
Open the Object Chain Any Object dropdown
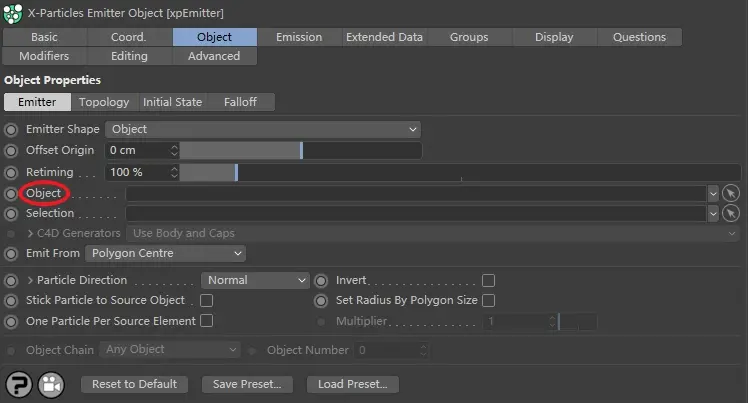click(x=169, y=350)
